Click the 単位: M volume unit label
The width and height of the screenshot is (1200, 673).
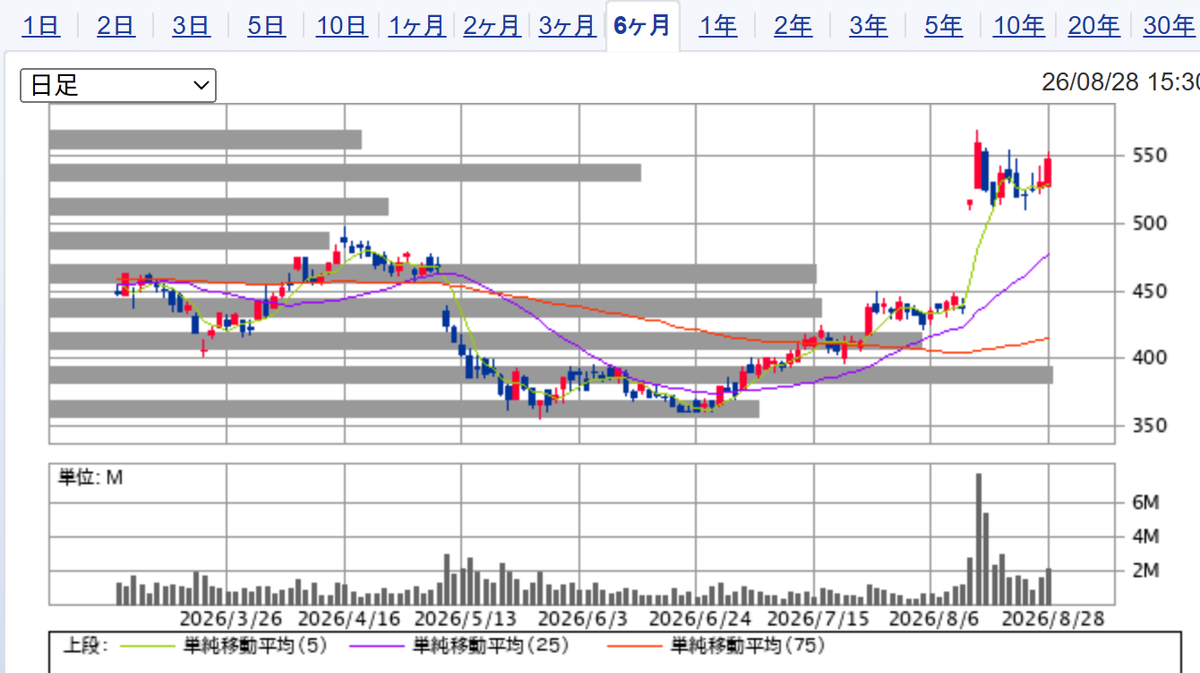click(x=90, y=478)
